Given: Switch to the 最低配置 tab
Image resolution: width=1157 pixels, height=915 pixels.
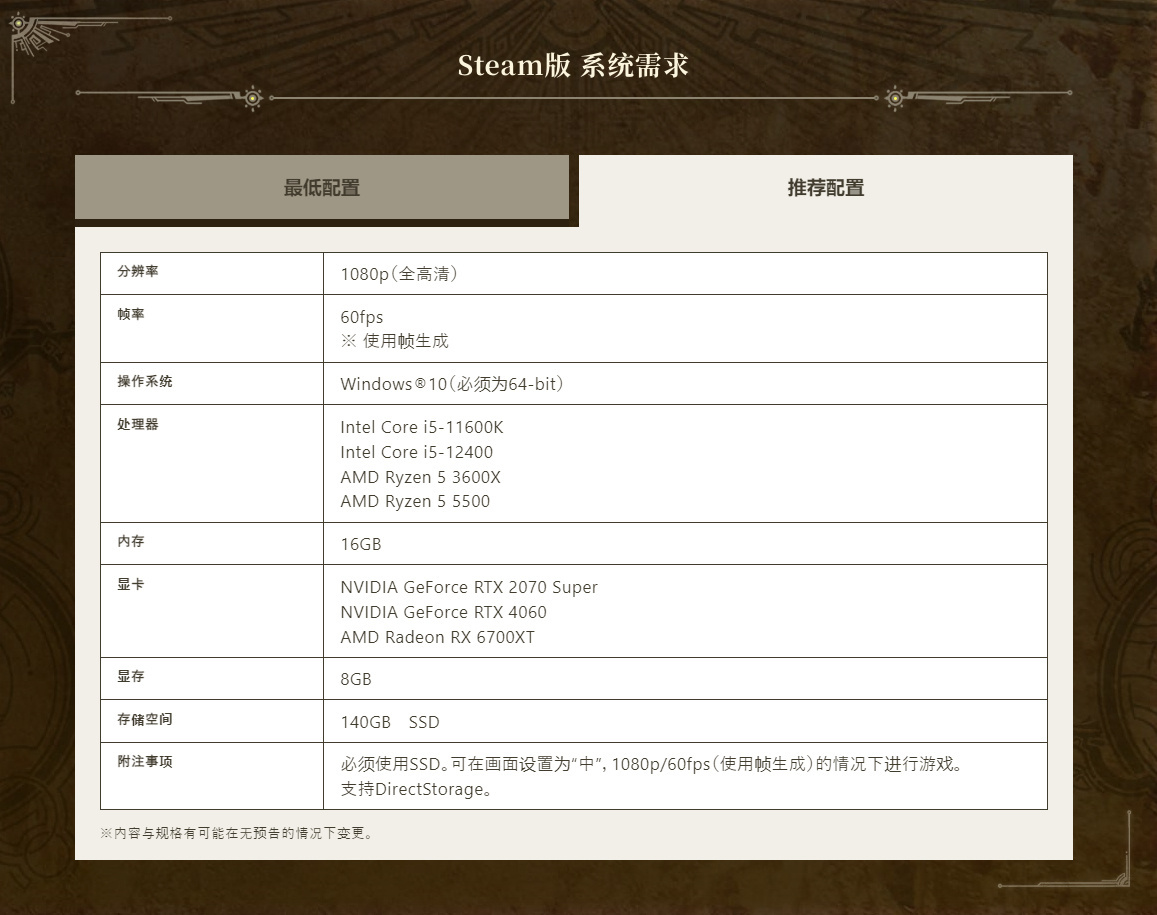Looking at the screenshot, I should tap(322, 187).
